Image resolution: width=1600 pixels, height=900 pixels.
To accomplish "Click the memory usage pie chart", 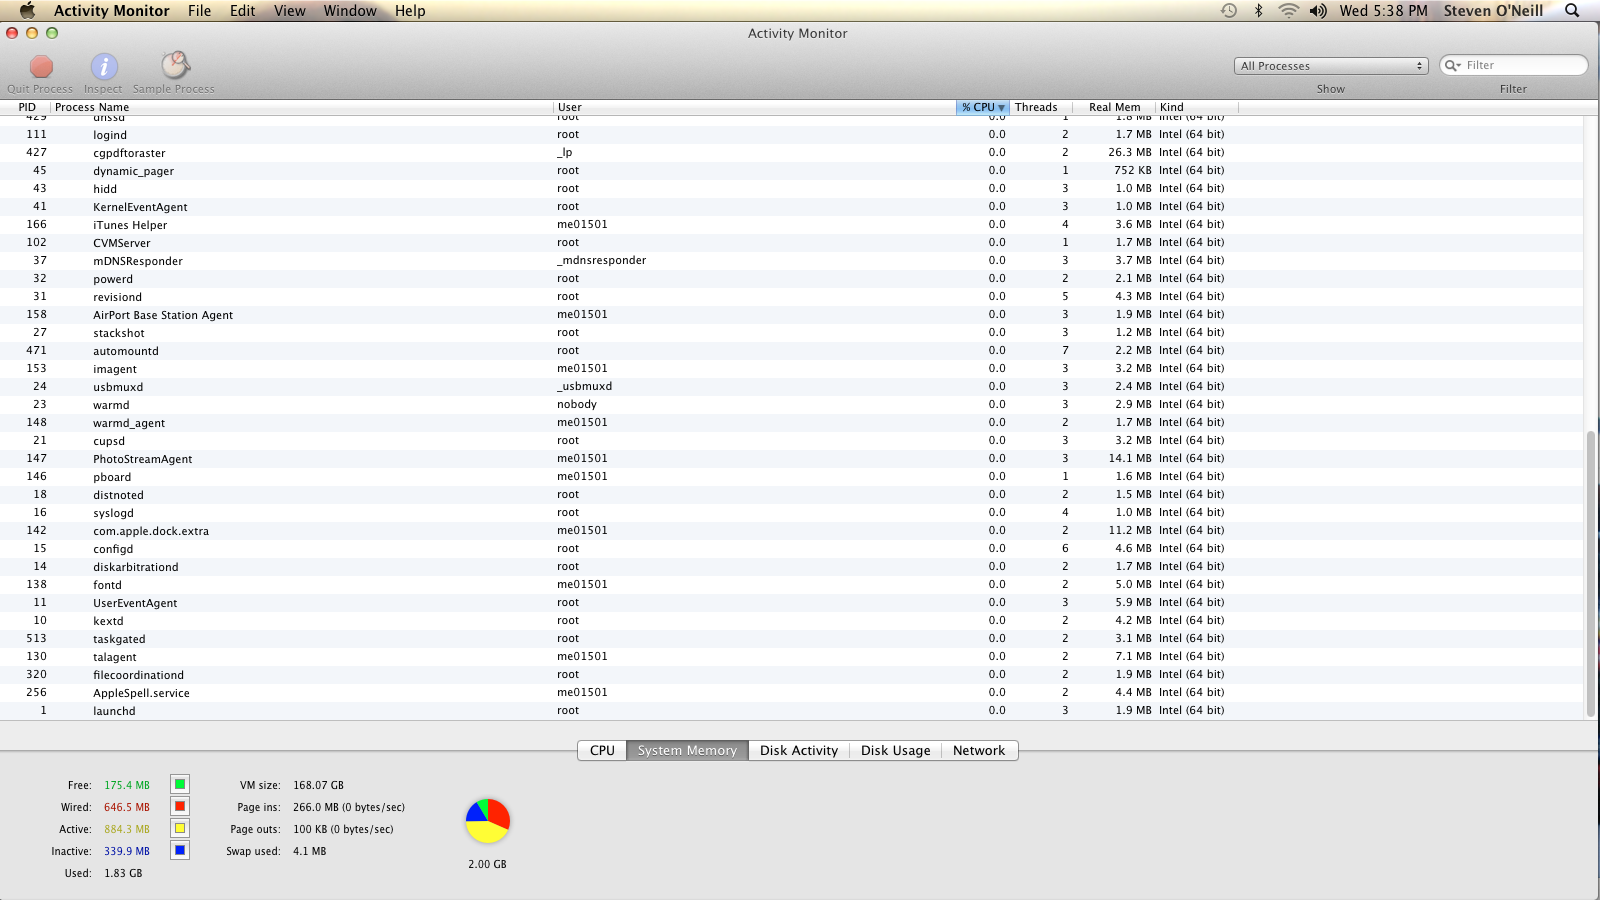I will 488,821.
